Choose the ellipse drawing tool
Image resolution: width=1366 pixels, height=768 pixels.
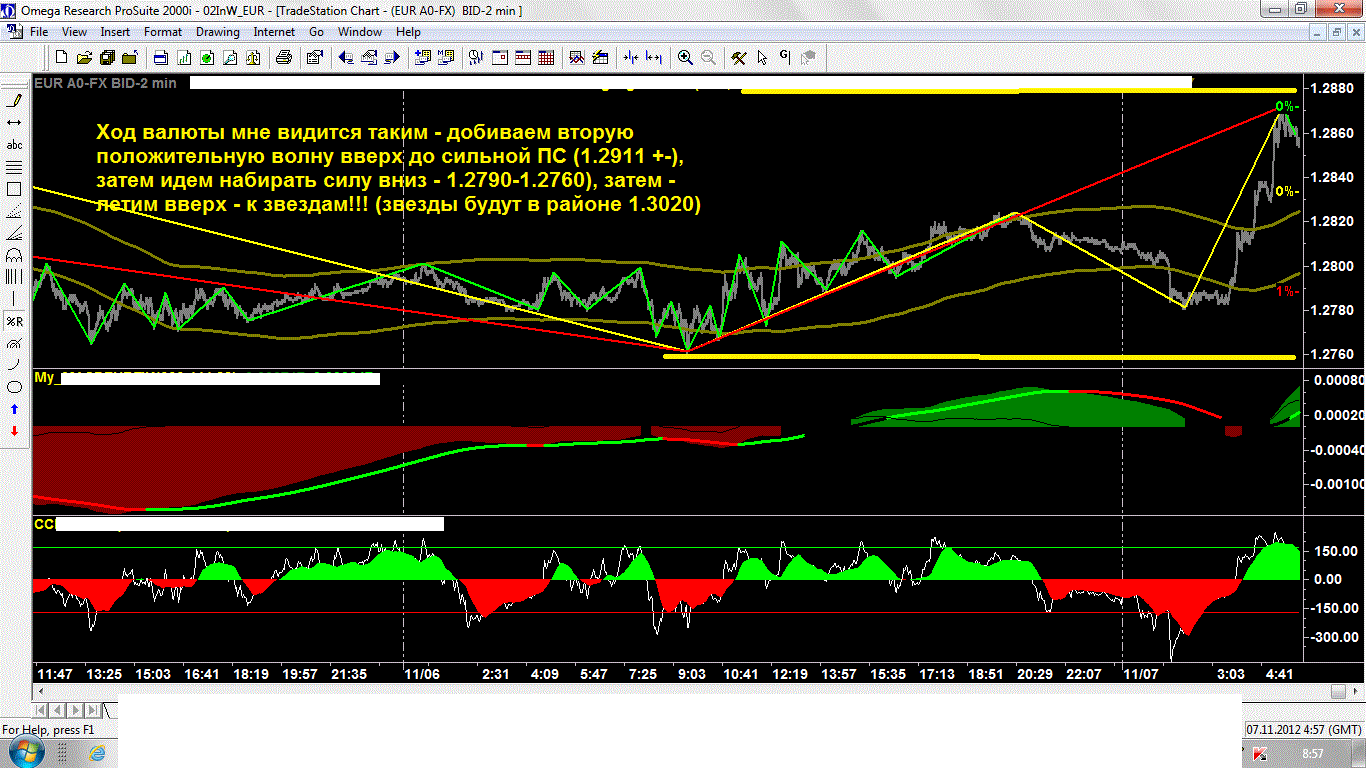15,387
